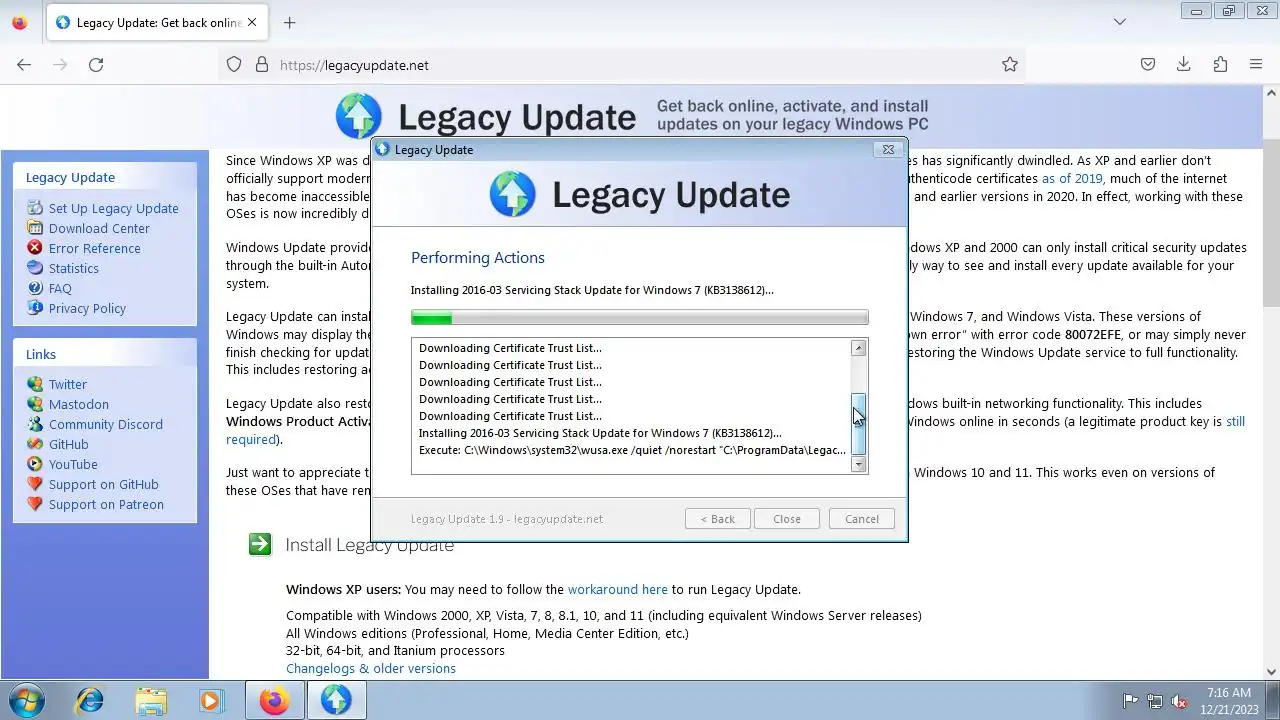Select the 'Installing 2016-03 Servicing Stack Update' log line
This screenshot has height=720, width=1280.
pyautogui.click(x=600, y=433)
